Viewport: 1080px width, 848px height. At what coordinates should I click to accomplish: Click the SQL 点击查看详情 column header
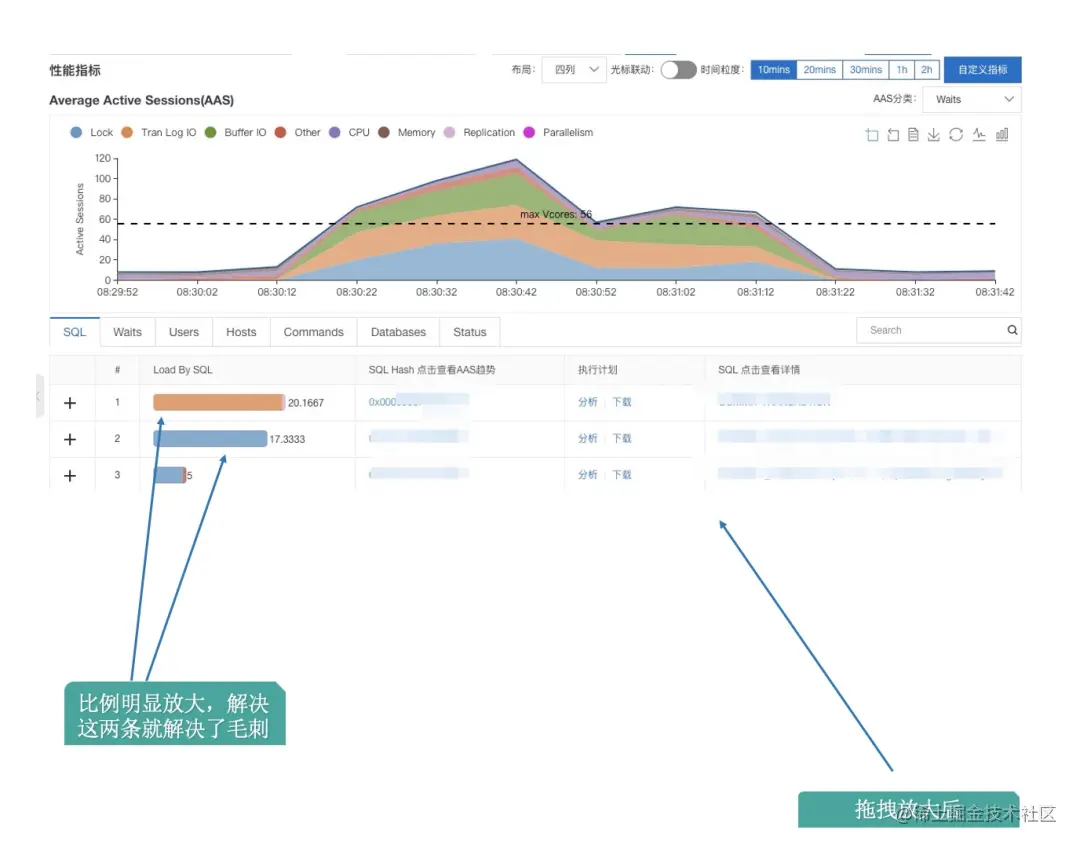point(759,370)
